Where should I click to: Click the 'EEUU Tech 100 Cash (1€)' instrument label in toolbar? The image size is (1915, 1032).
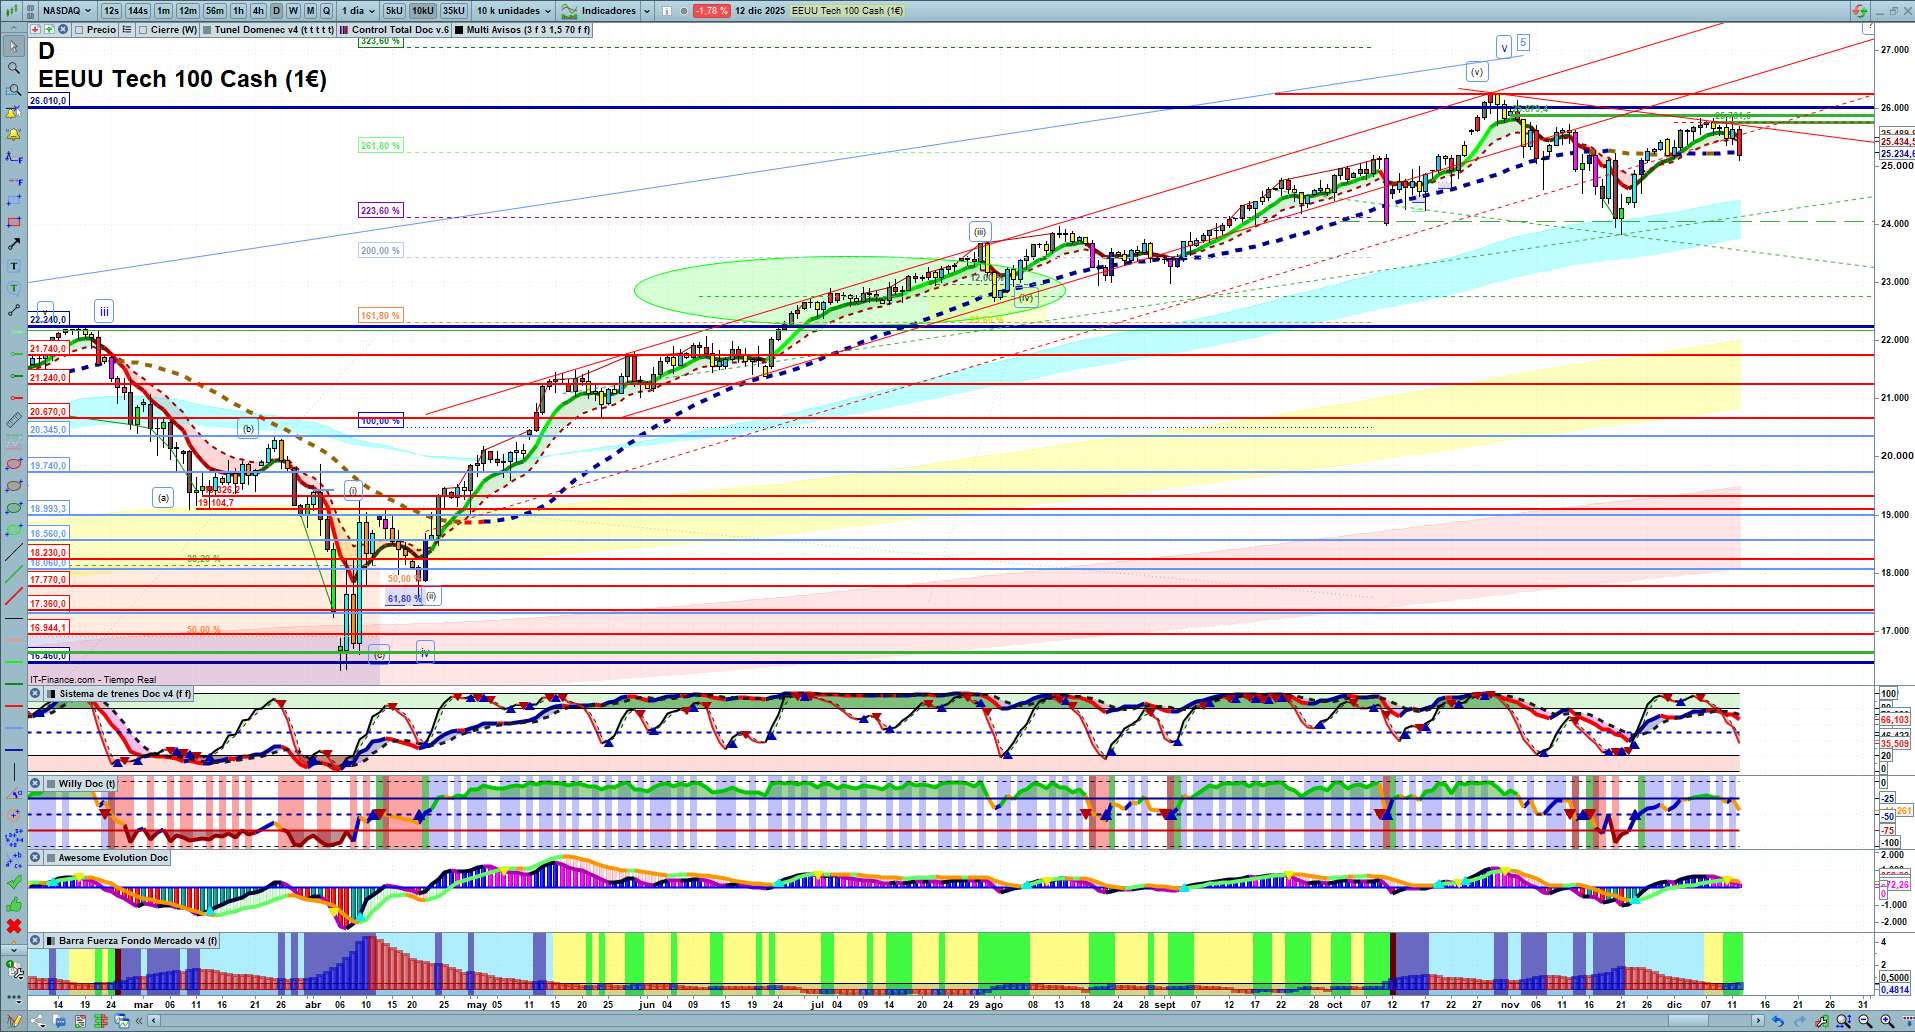[x=847, y=11]
